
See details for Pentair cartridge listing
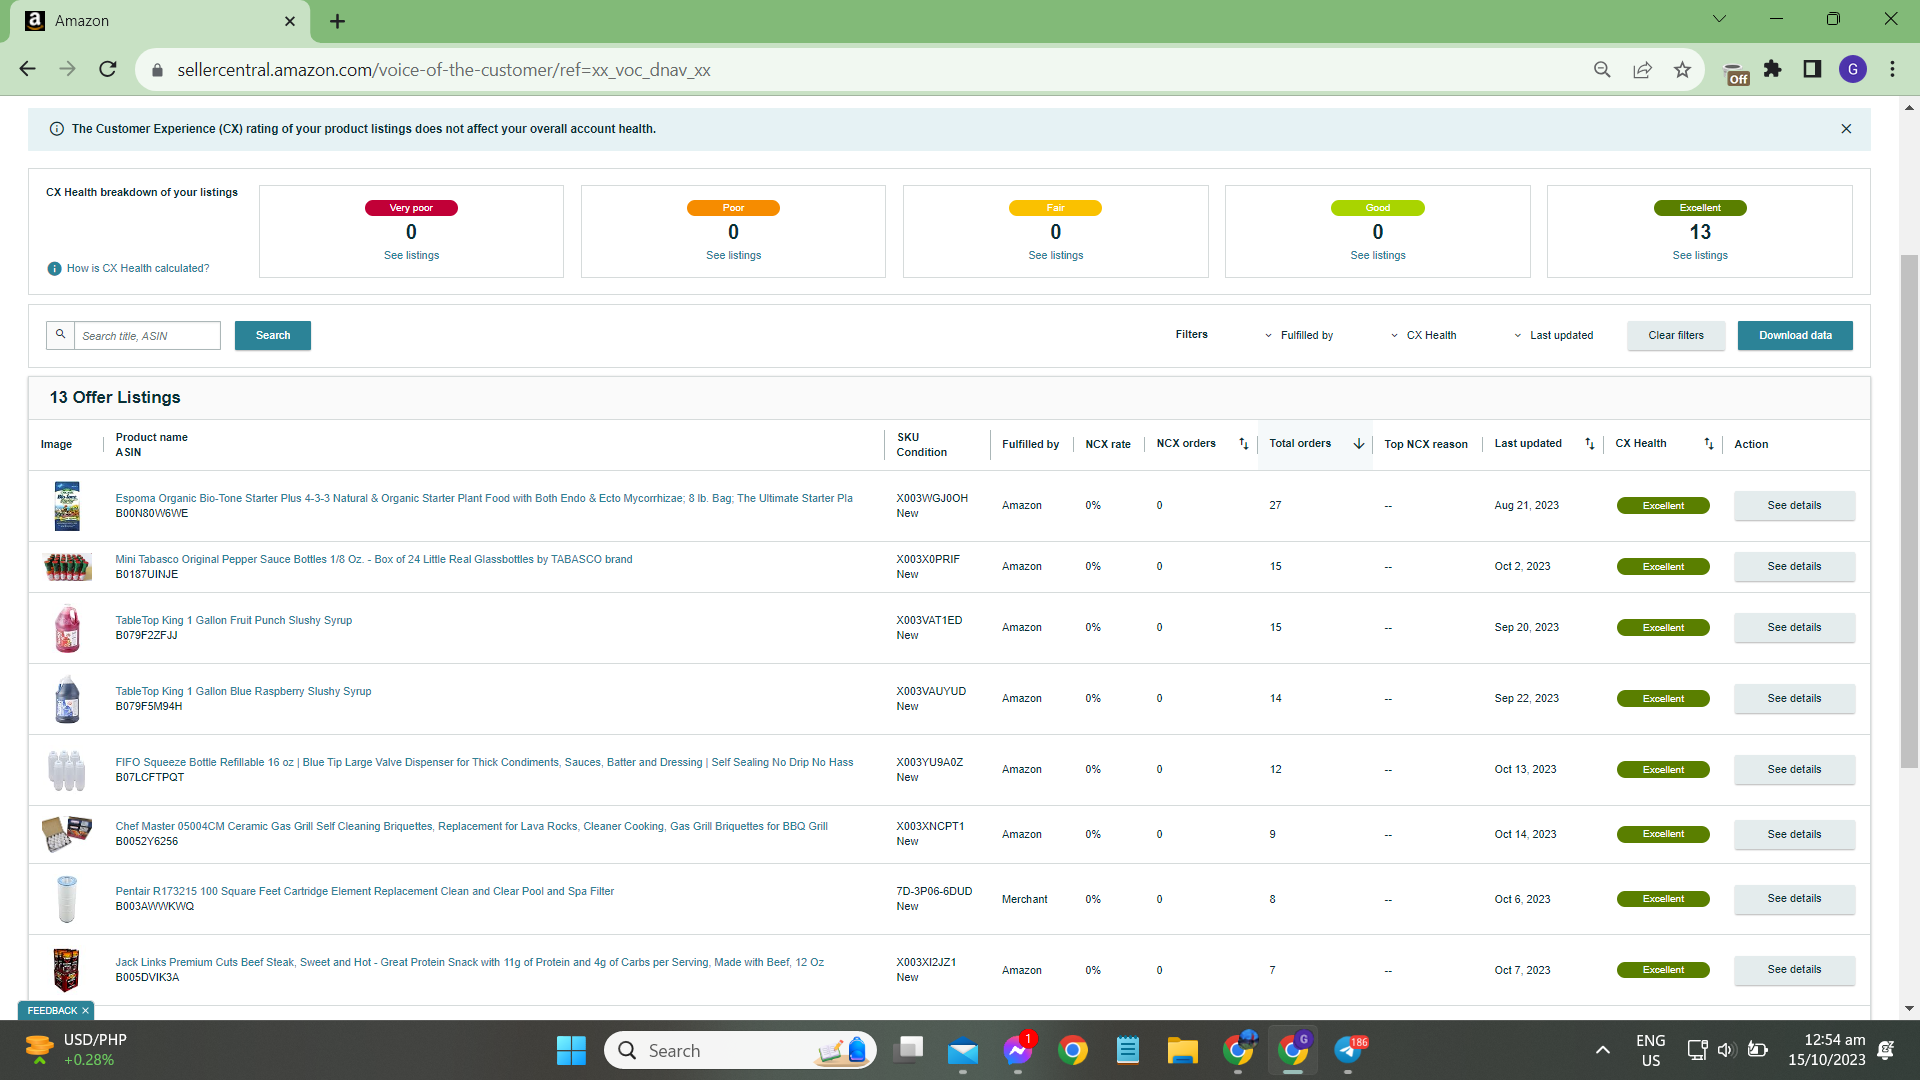tap(1794, 899)
